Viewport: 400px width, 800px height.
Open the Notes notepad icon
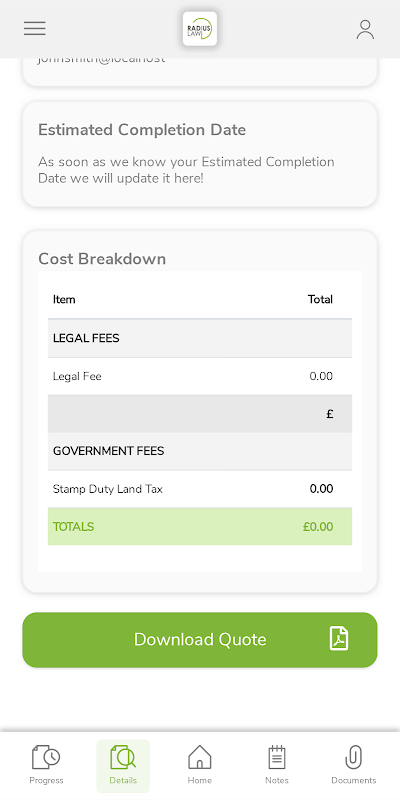pos(277,757)
